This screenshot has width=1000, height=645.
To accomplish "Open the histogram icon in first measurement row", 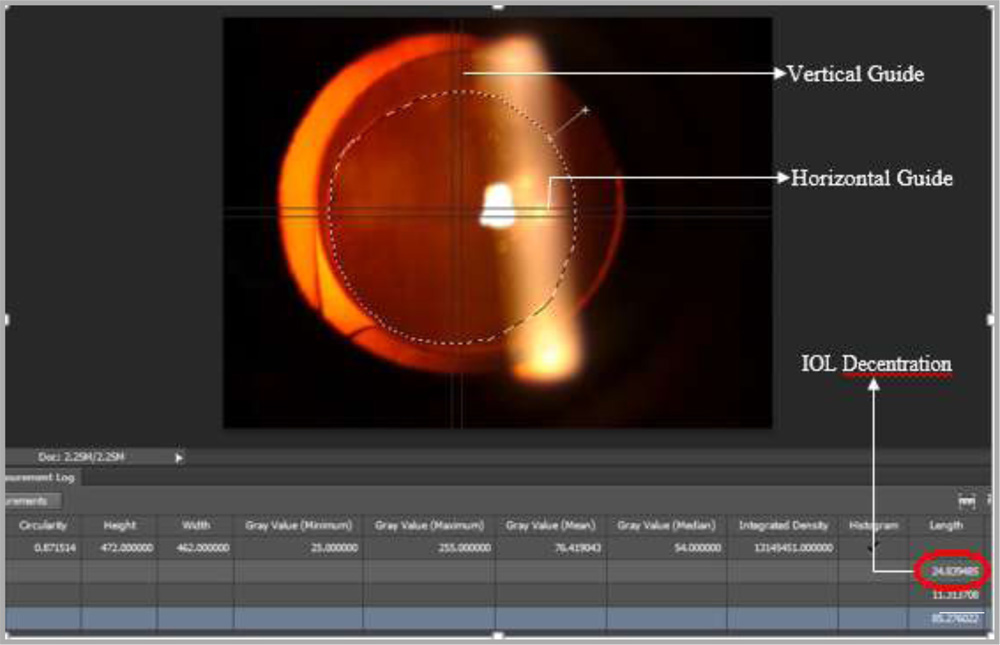I will coord(875,546).
